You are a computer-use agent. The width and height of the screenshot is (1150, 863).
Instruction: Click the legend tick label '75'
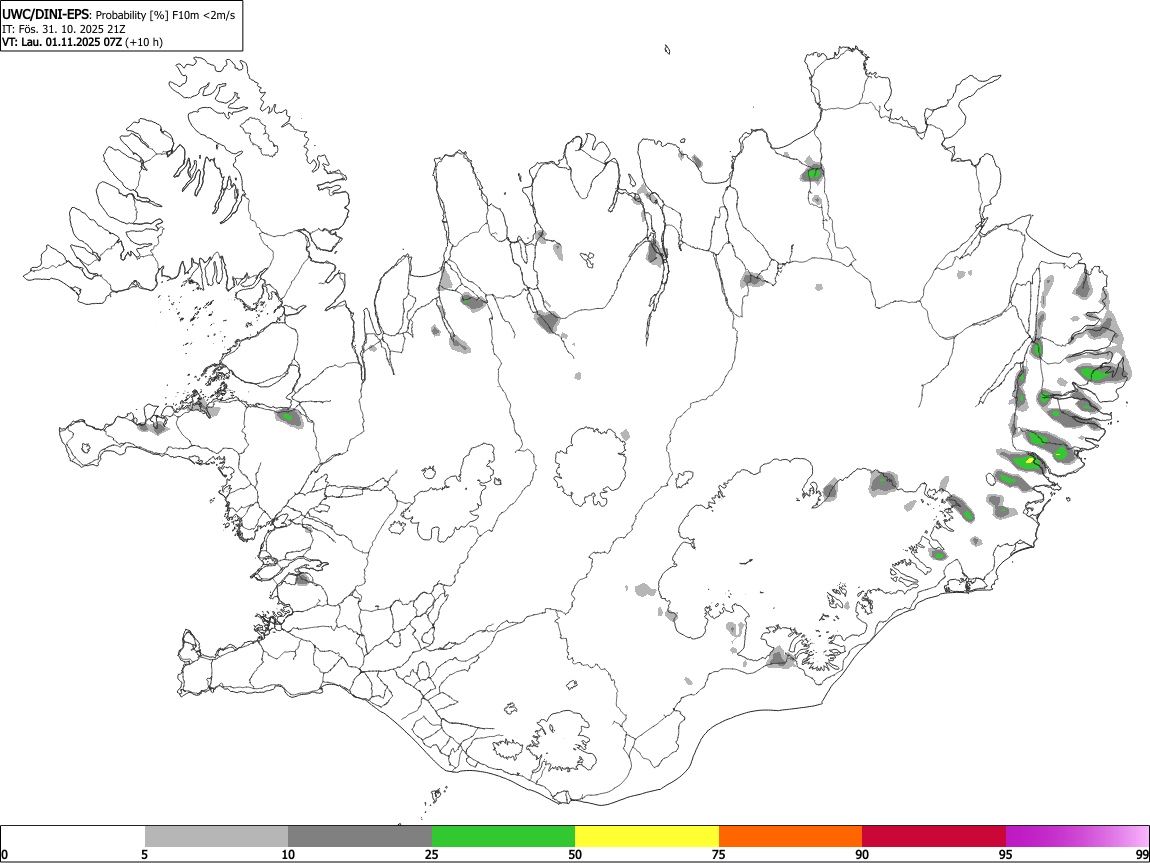(x=719, y=855)
